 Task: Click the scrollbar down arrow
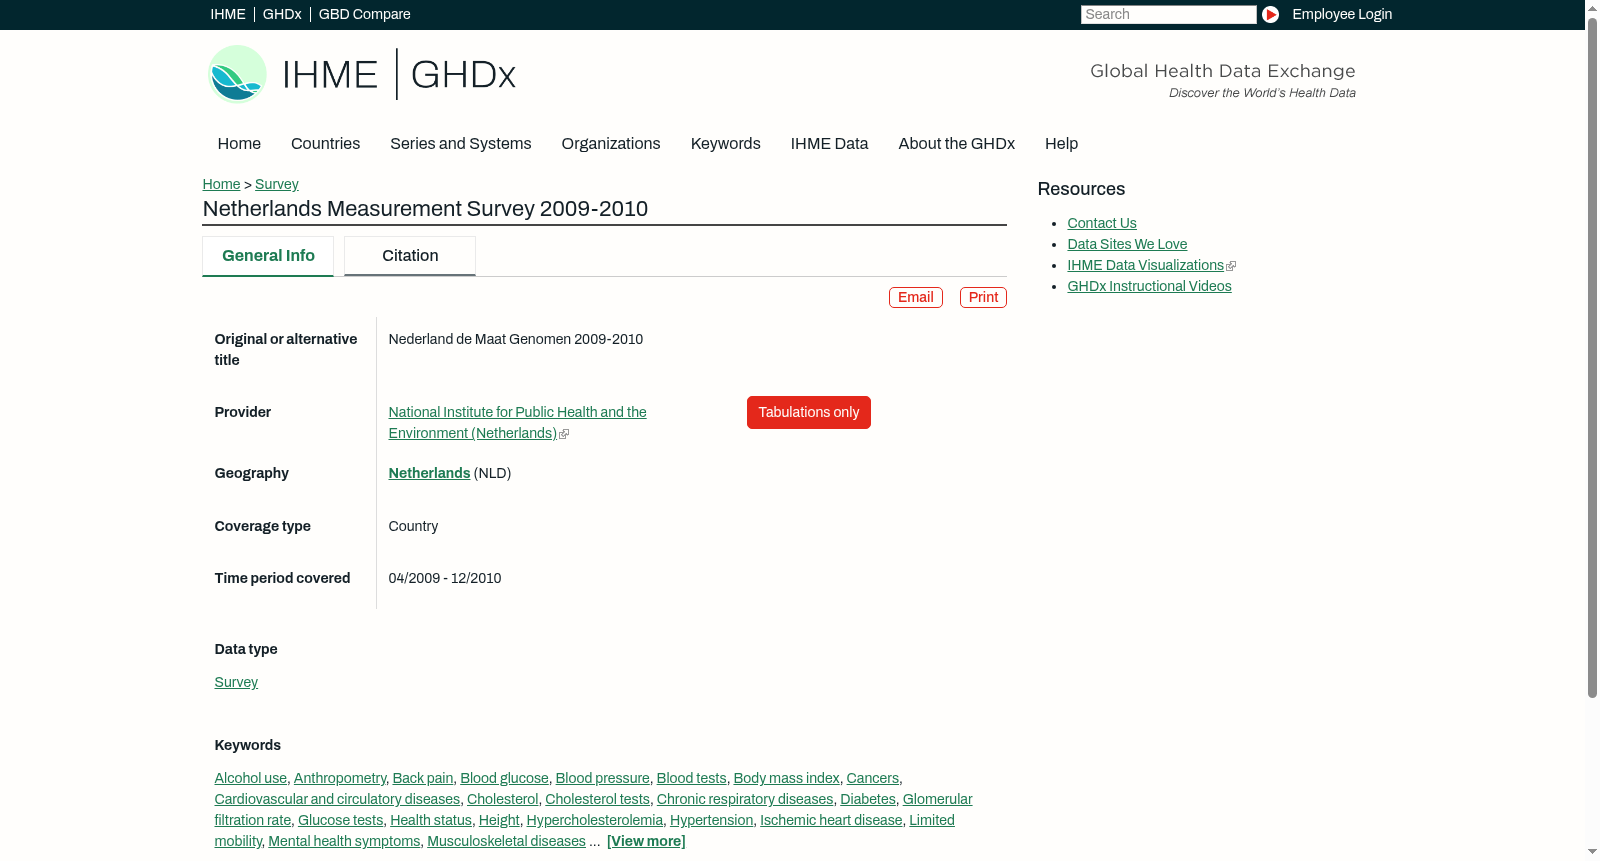[1592, 853]
